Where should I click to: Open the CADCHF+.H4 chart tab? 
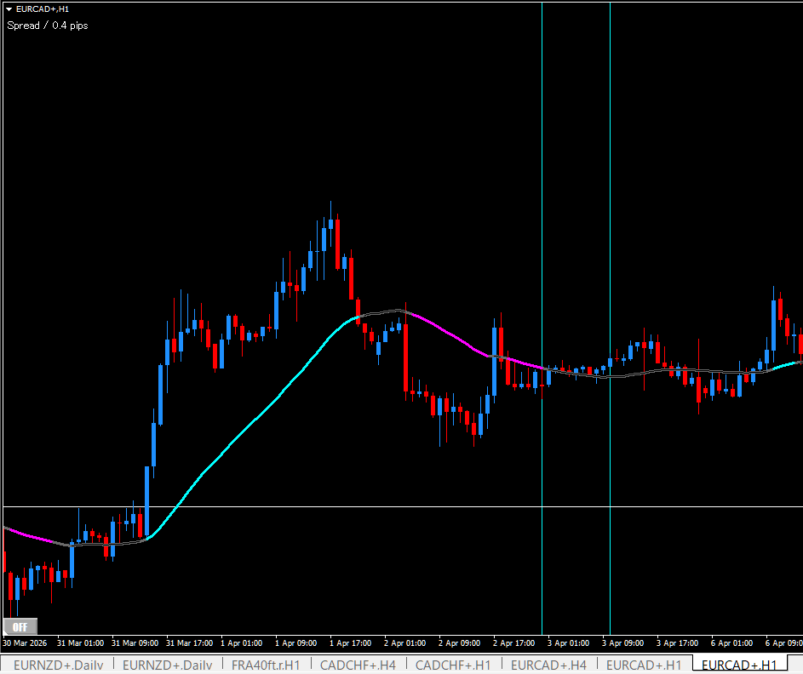[x=357, y=665]
